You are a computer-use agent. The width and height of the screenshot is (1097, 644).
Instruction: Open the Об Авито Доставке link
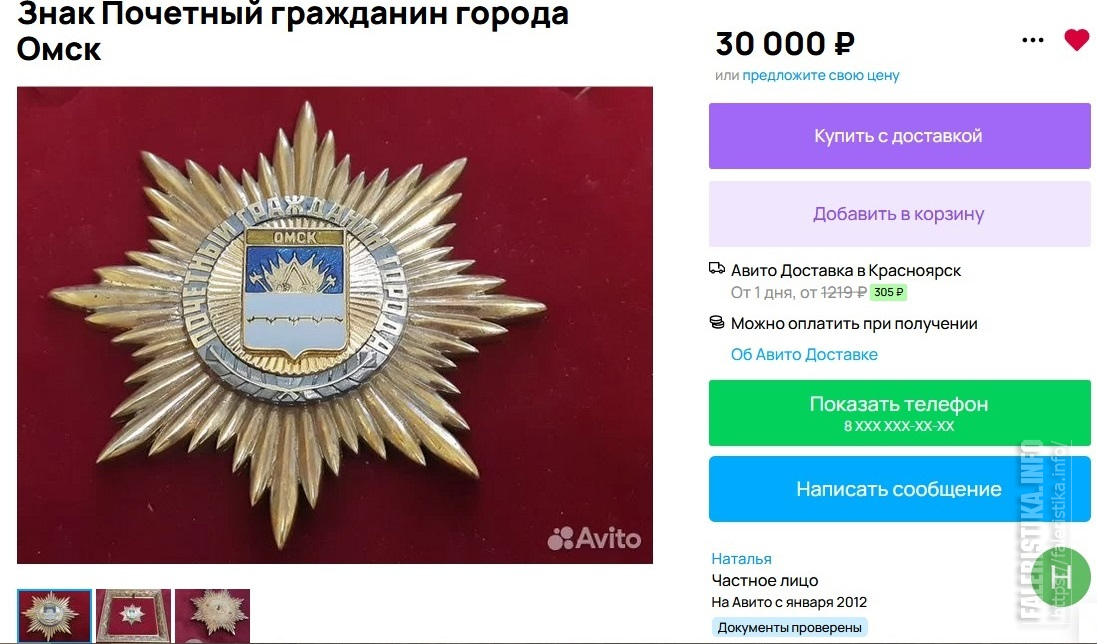(804, 355)
